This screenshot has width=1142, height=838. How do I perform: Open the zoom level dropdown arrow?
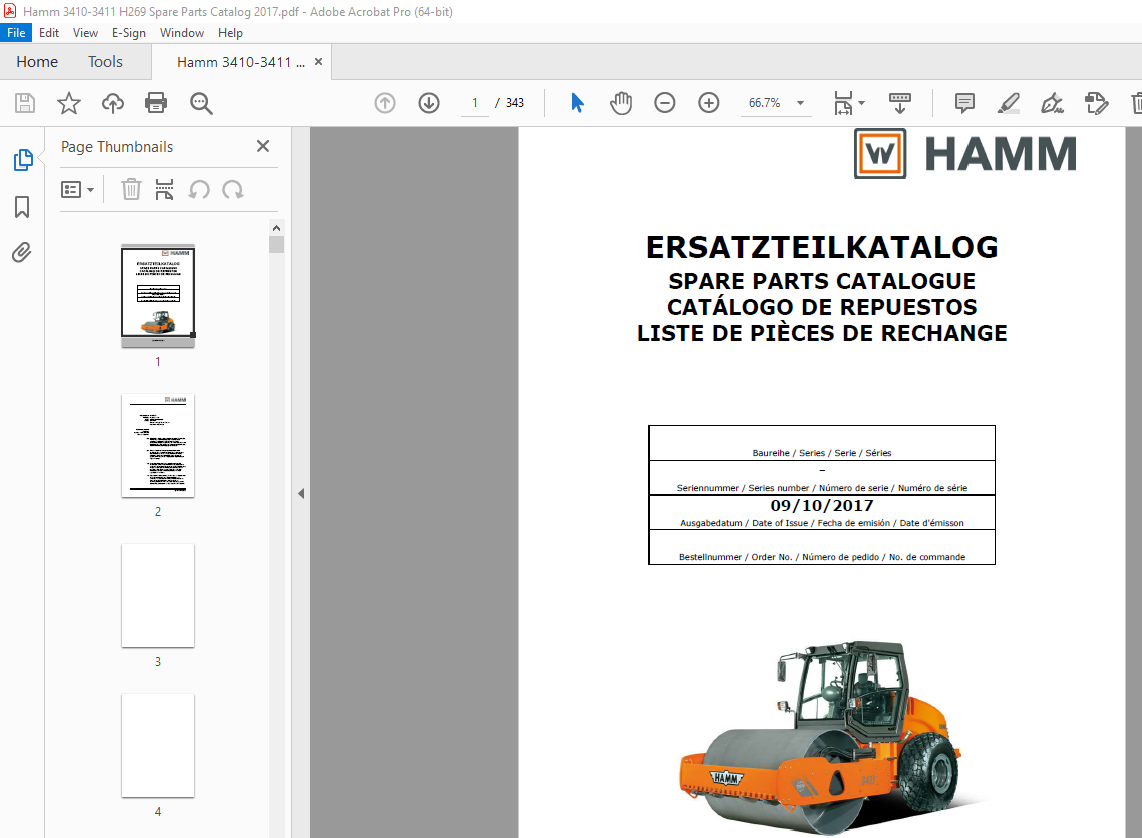(800, 103)
